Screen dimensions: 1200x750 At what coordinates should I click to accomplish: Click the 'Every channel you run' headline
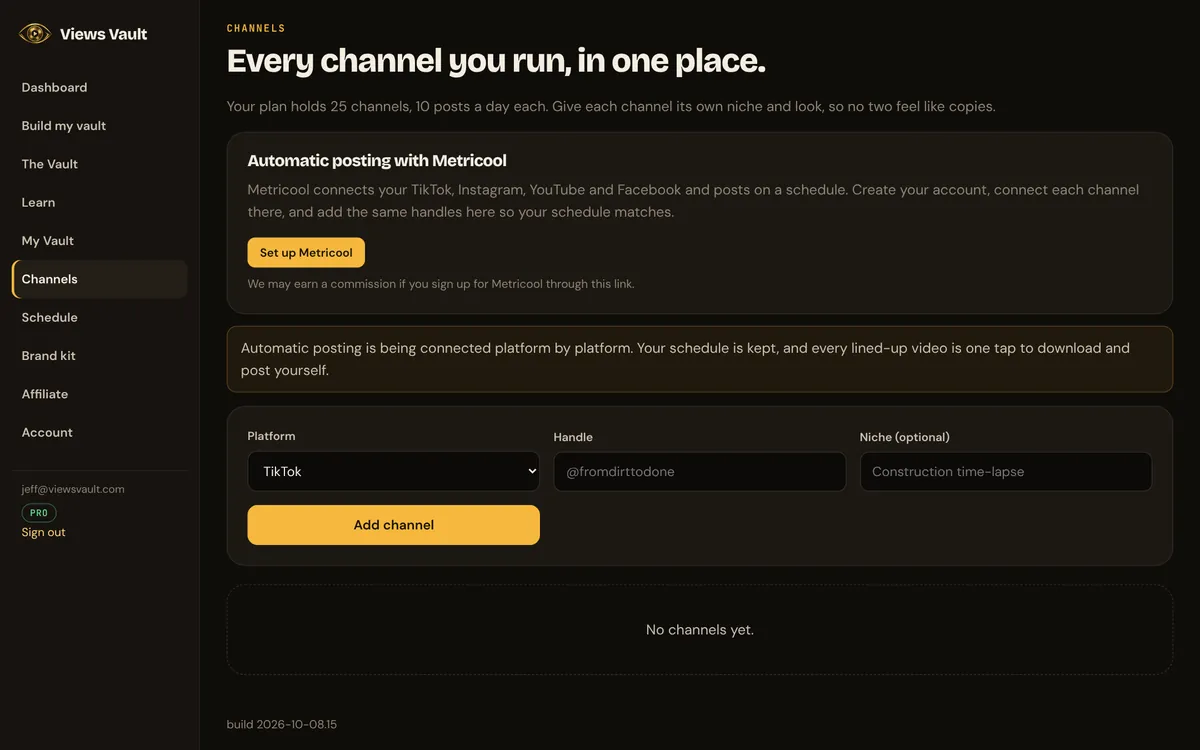point(496,61)
